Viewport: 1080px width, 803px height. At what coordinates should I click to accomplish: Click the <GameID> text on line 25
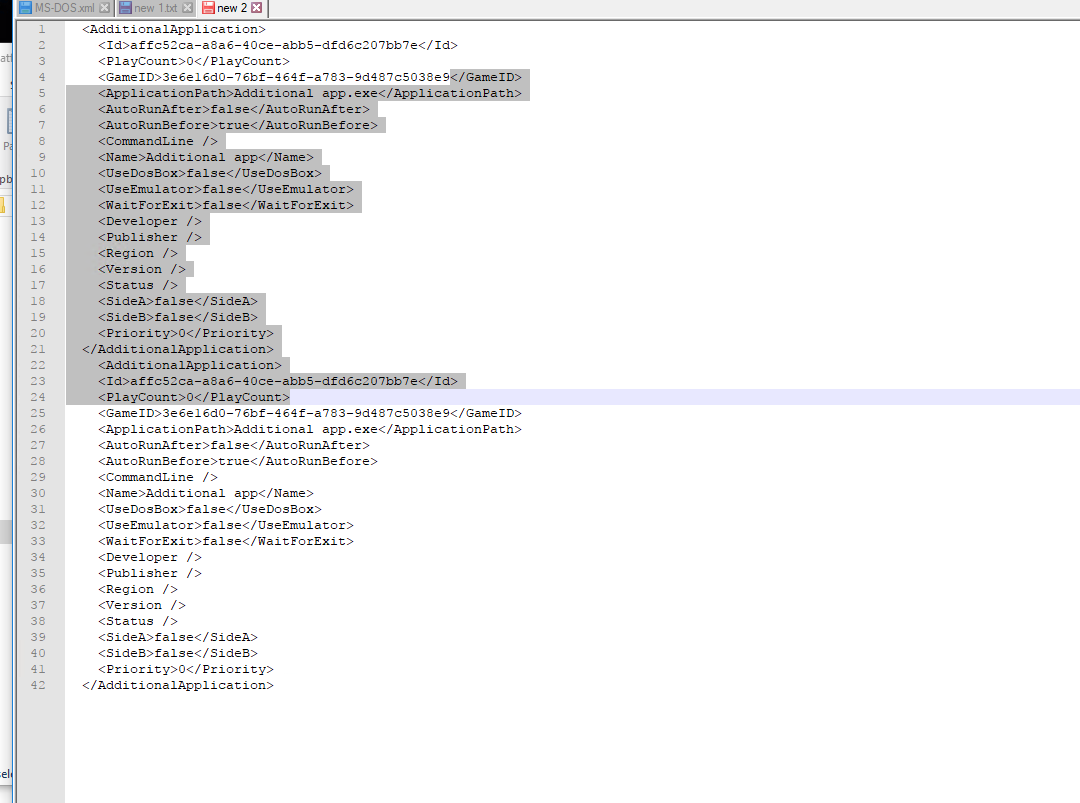point(310,413)
